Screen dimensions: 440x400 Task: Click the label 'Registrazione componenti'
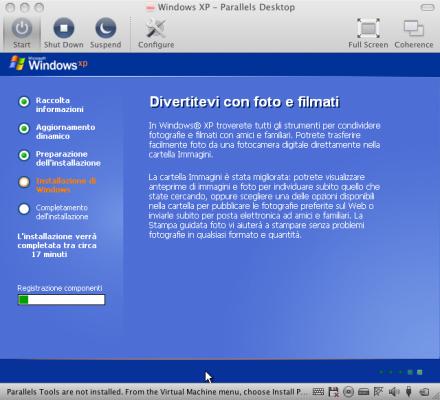[x=60, y=288]
